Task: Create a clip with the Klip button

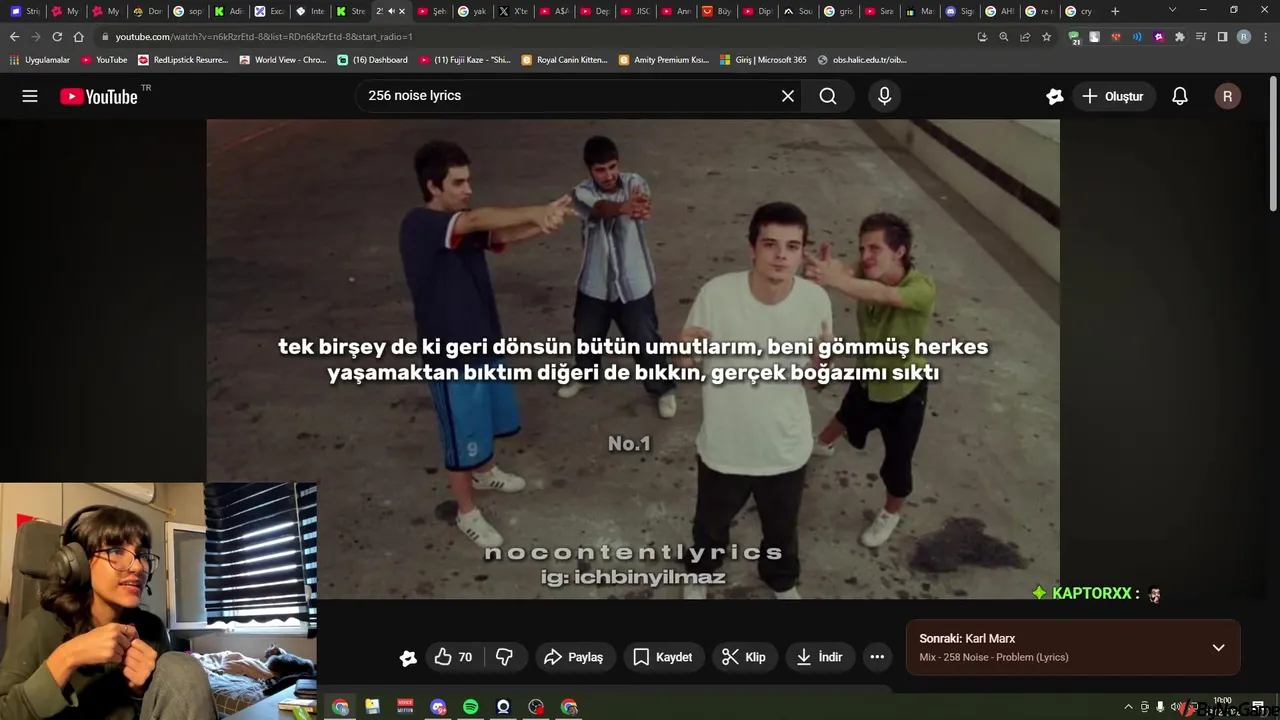Action: (x=744, y=657)
